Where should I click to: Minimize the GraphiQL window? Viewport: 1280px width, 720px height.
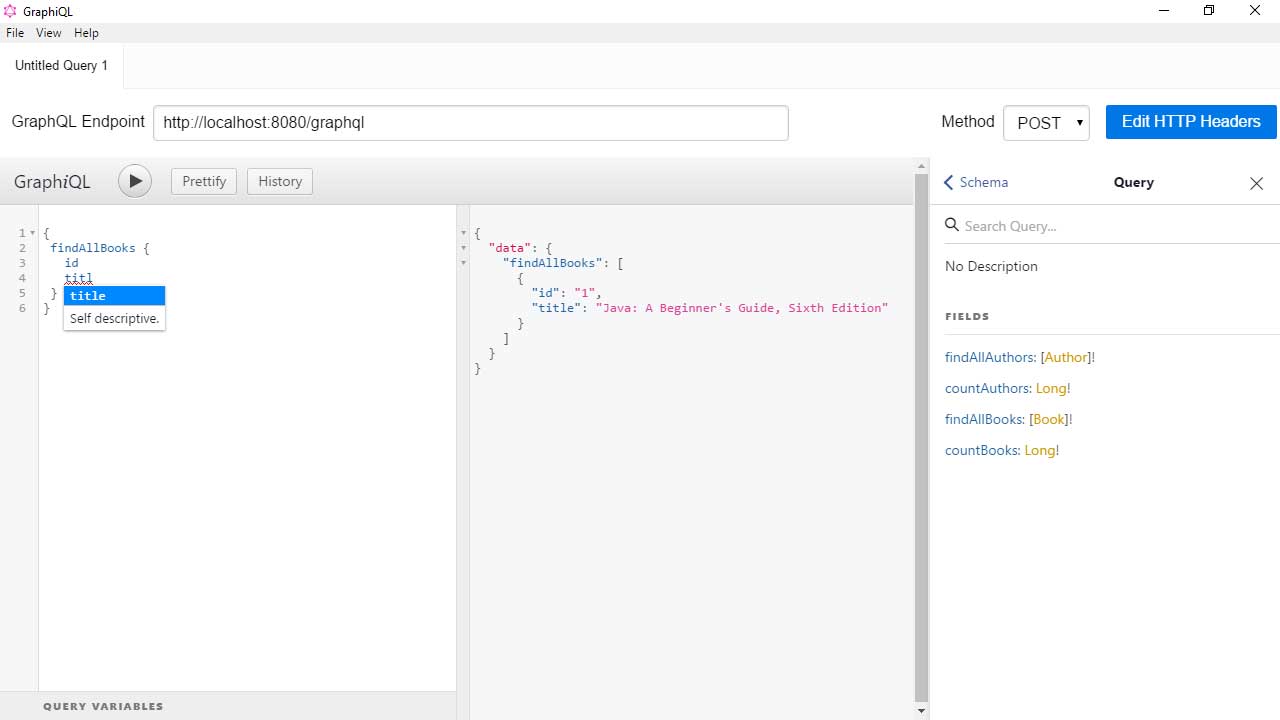[x=1164, y=11]
